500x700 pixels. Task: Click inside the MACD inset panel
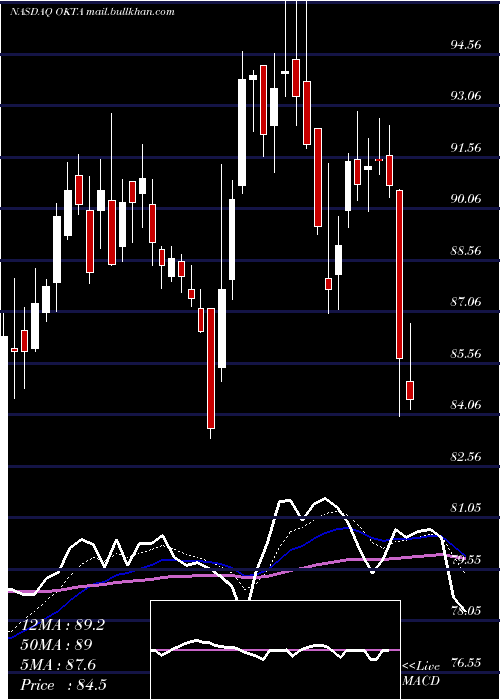275,650
